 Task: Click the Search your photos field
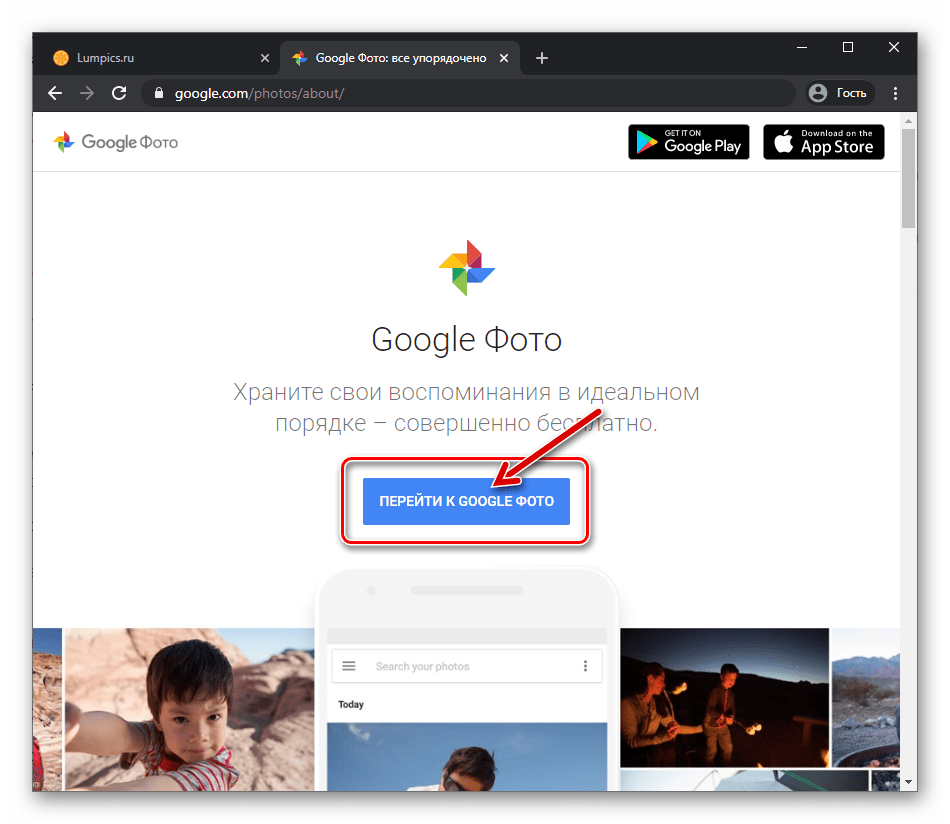tap(467, 666)
